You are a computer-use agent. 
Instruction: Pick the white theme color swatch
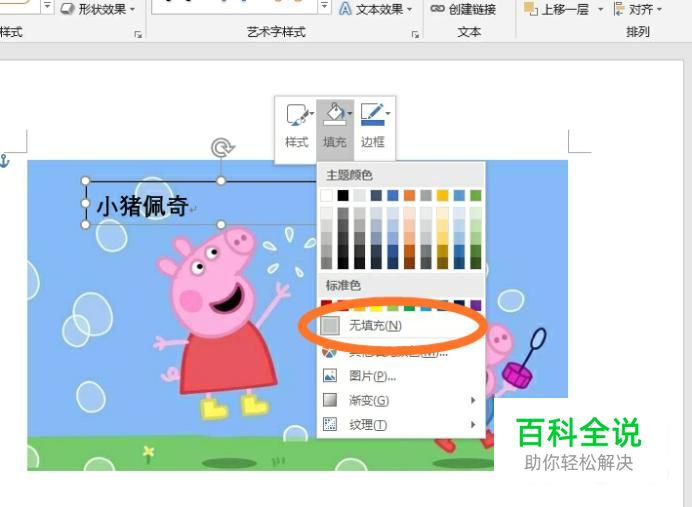(327, 195)
